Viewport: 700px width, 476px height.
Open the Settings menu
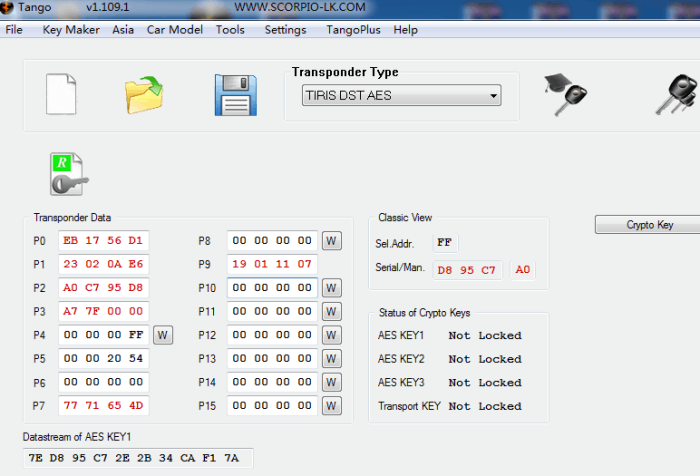[x=285, y=30]
